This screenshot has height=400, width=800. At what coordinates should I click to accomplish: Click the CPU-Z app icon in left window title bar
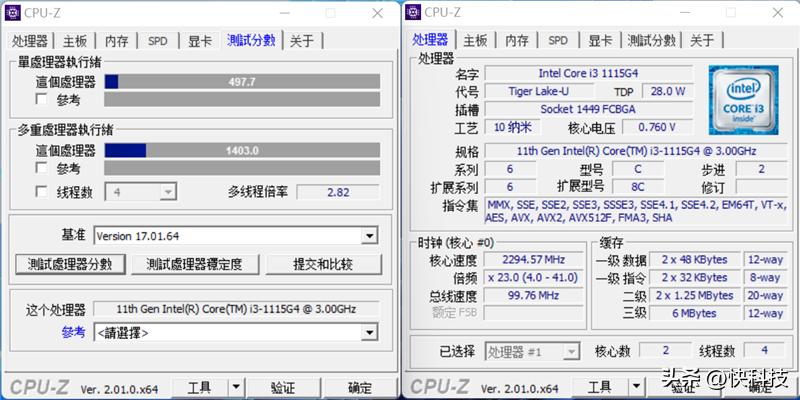coord(13,13)
